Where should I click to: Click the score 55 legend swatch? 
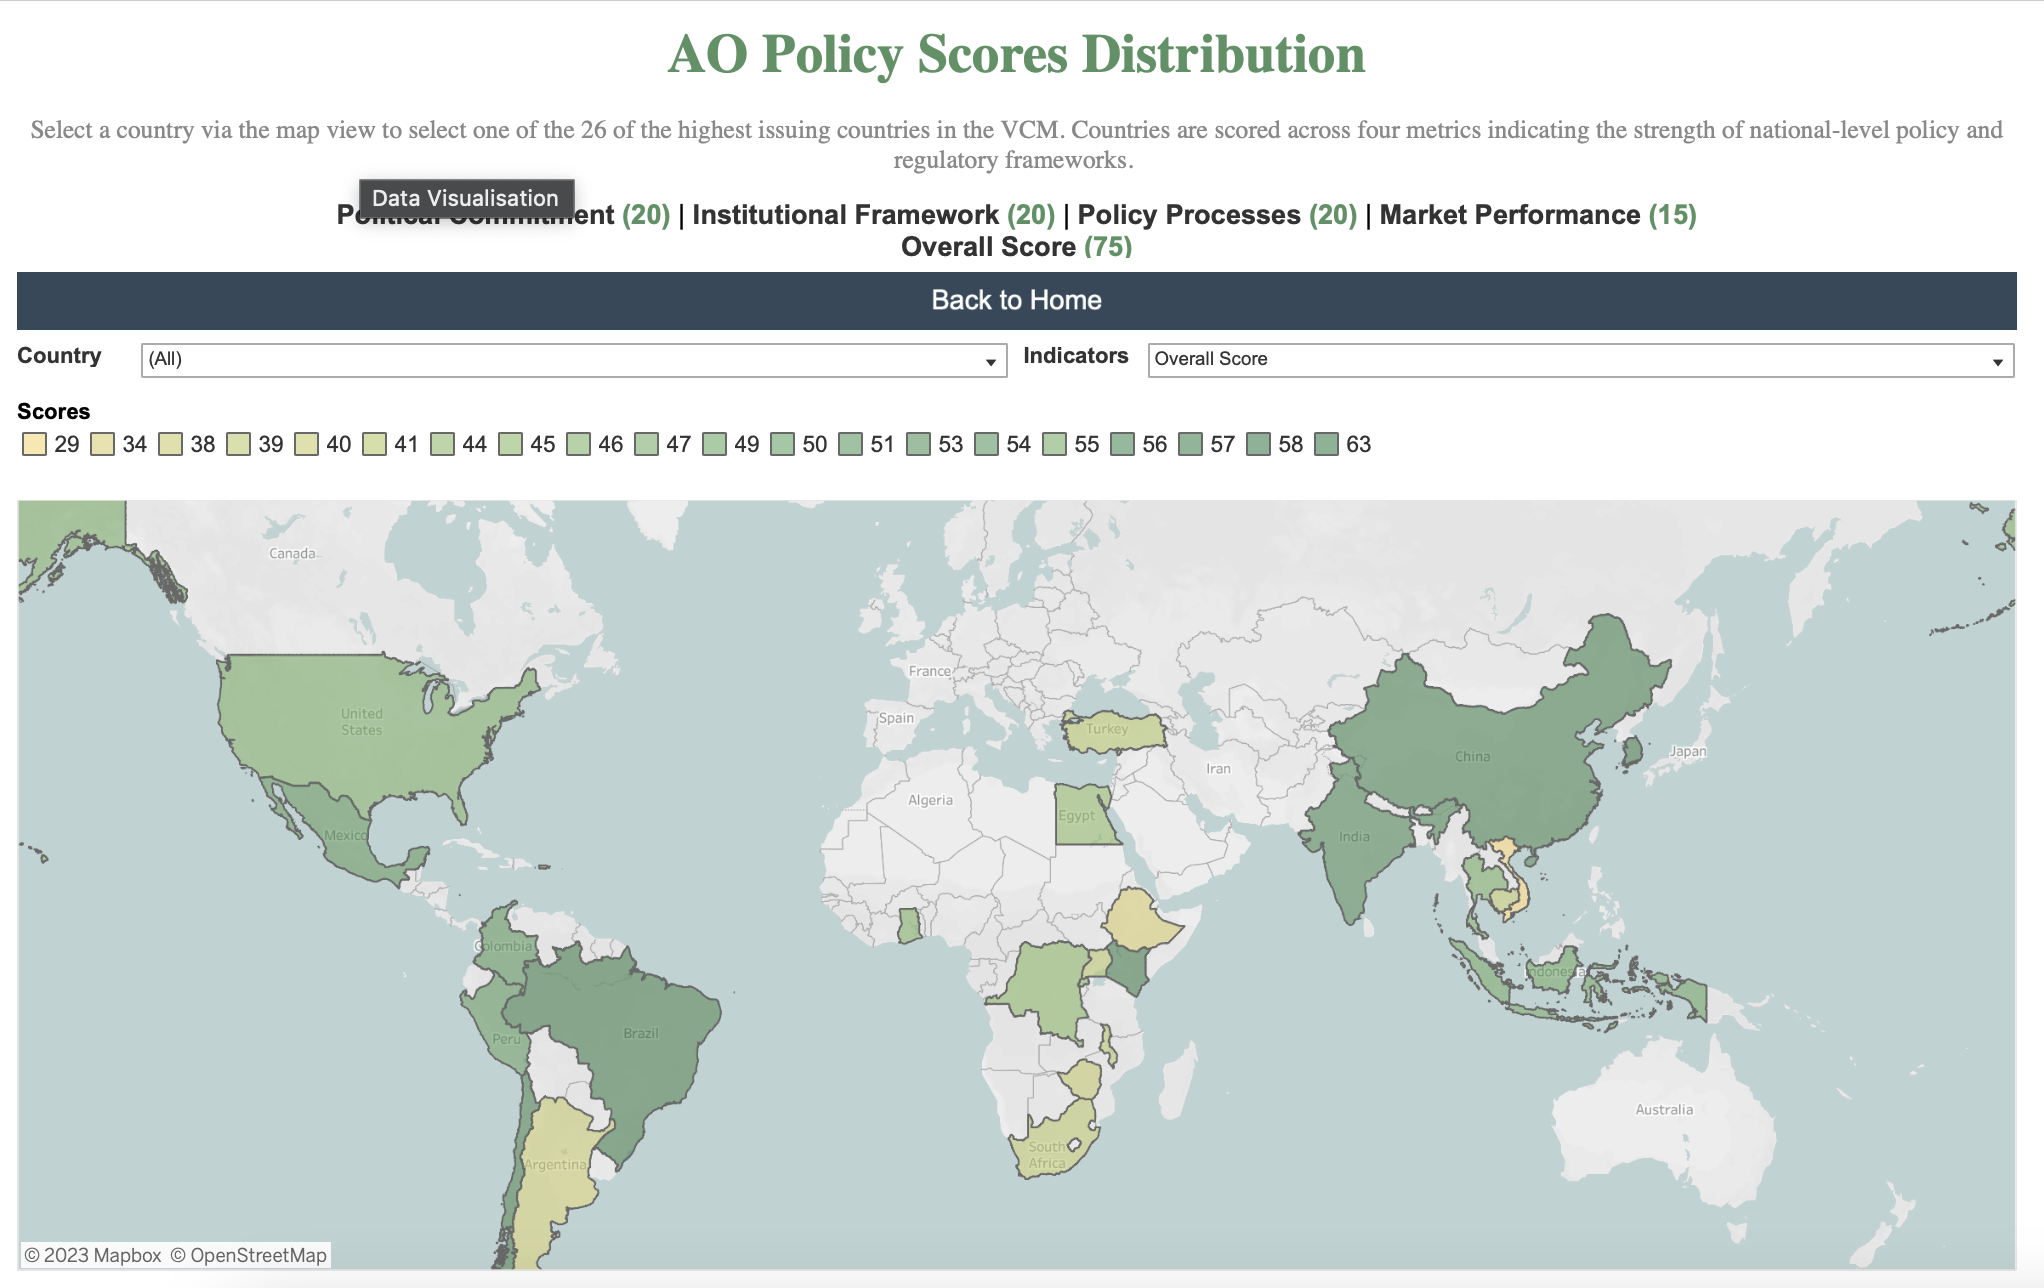[x=1055, y=444]
